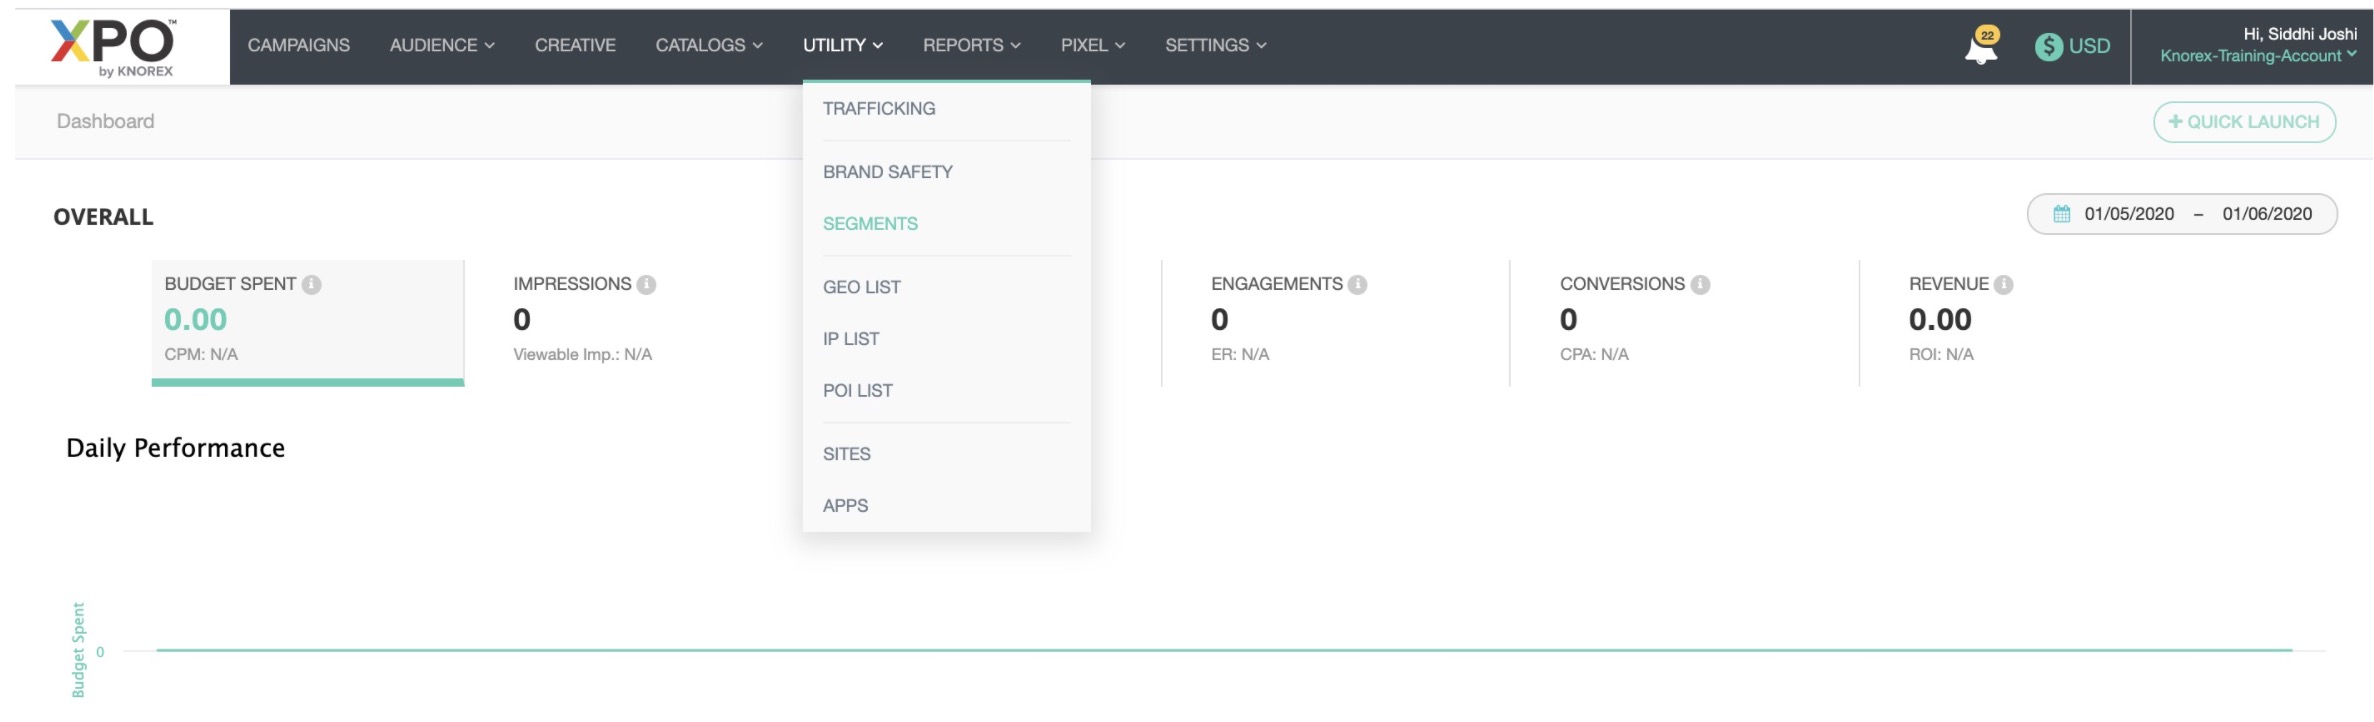Click the notification bell icon
Screen dimensions: 2374x722
click(x=1980, y=48)
